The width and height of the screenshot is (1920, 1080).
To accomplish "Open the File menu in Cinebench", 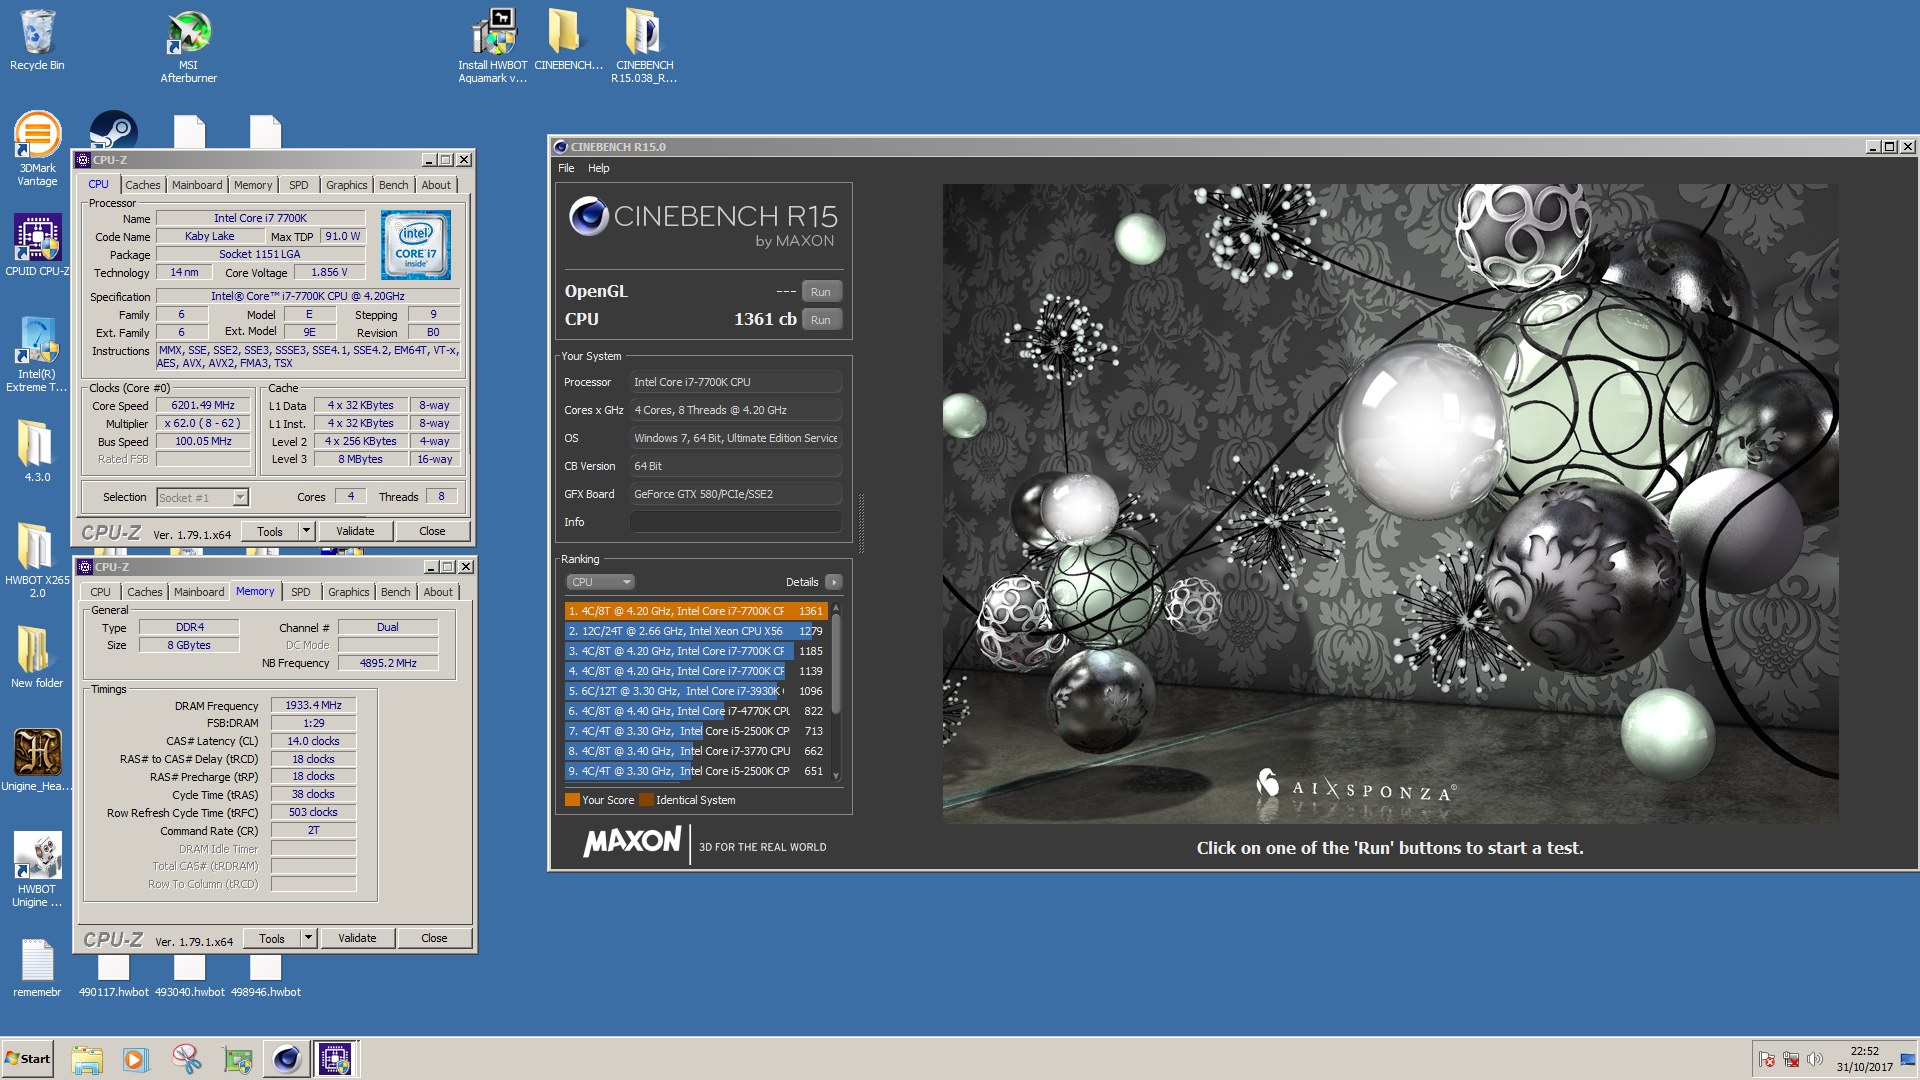I will pyautogui.click(x=566, y=168).
